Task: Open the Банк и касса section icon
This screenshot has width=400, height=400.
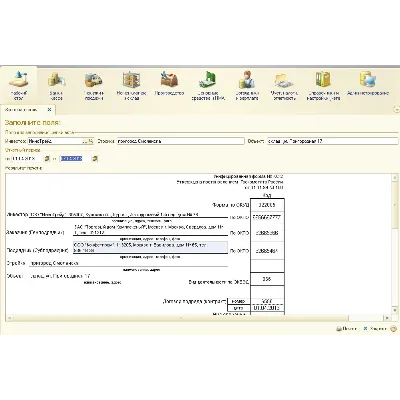Action: (x=56, y=85)
